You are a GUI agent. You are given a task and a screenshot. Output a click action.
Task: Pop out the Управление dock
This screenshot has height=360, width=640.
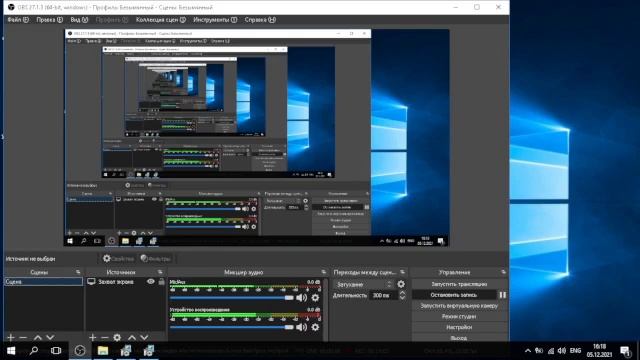(503, 272)
